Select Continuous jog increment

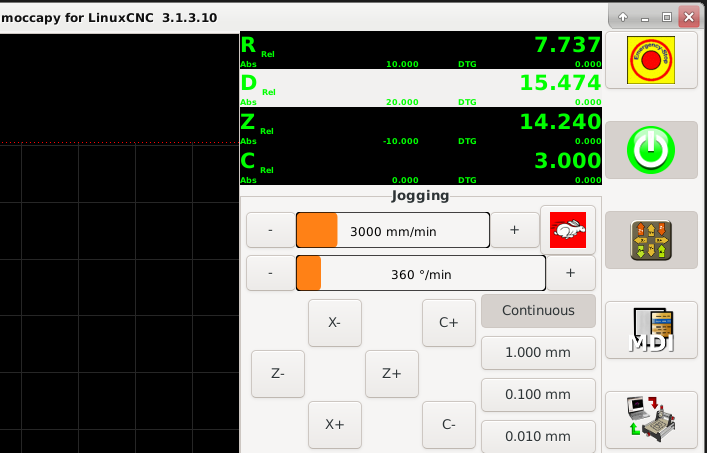538,310
